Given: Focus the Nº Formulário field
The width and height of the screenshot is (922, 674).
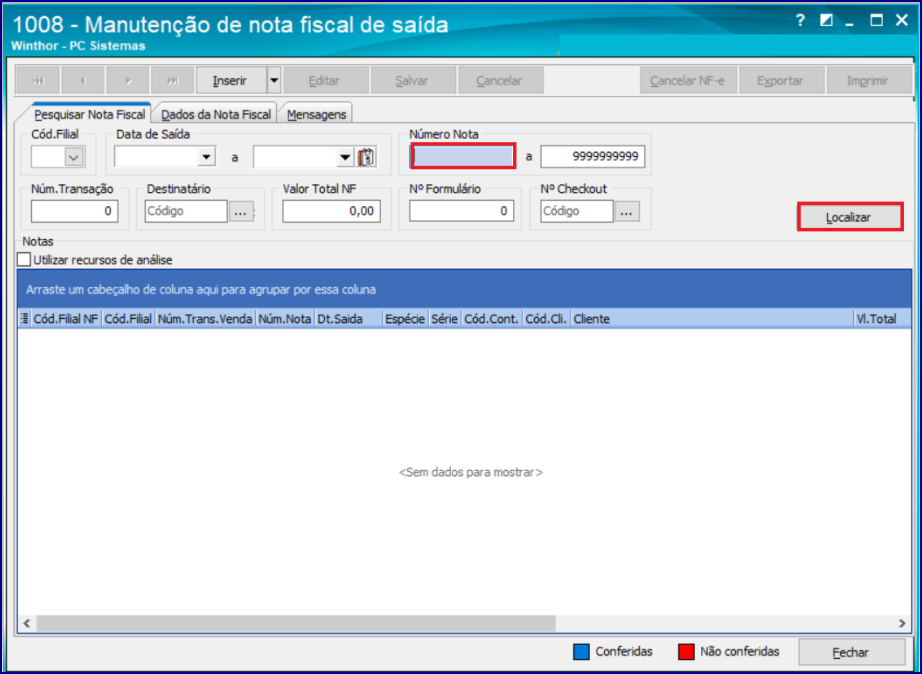Looking at the screenshot, I should coord(461,211).
